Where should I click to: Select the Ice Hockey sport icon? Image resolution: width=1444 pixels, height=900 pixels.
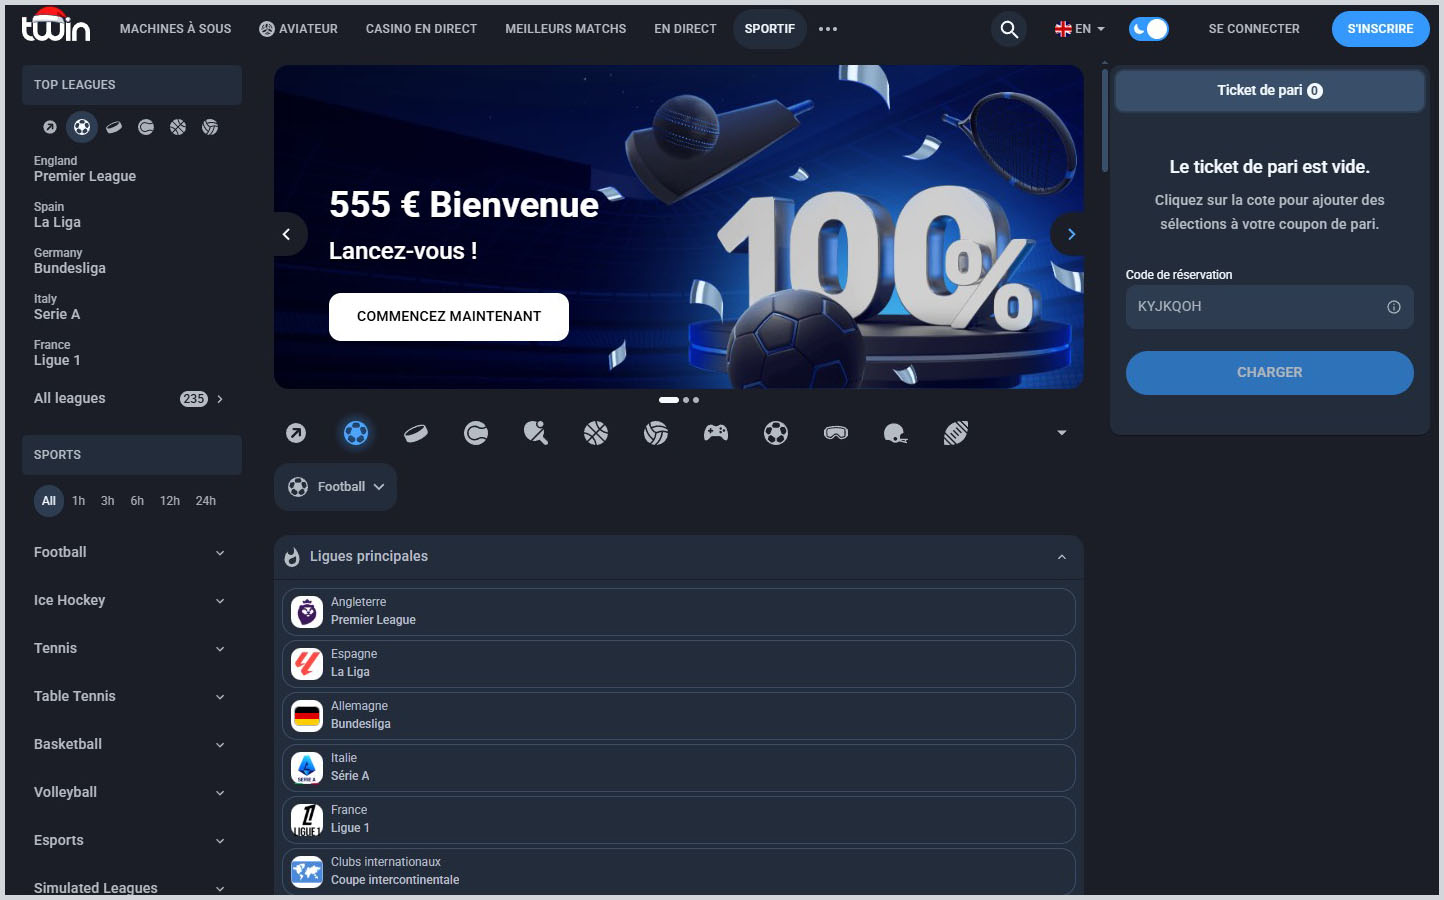(x=416, y=432)
